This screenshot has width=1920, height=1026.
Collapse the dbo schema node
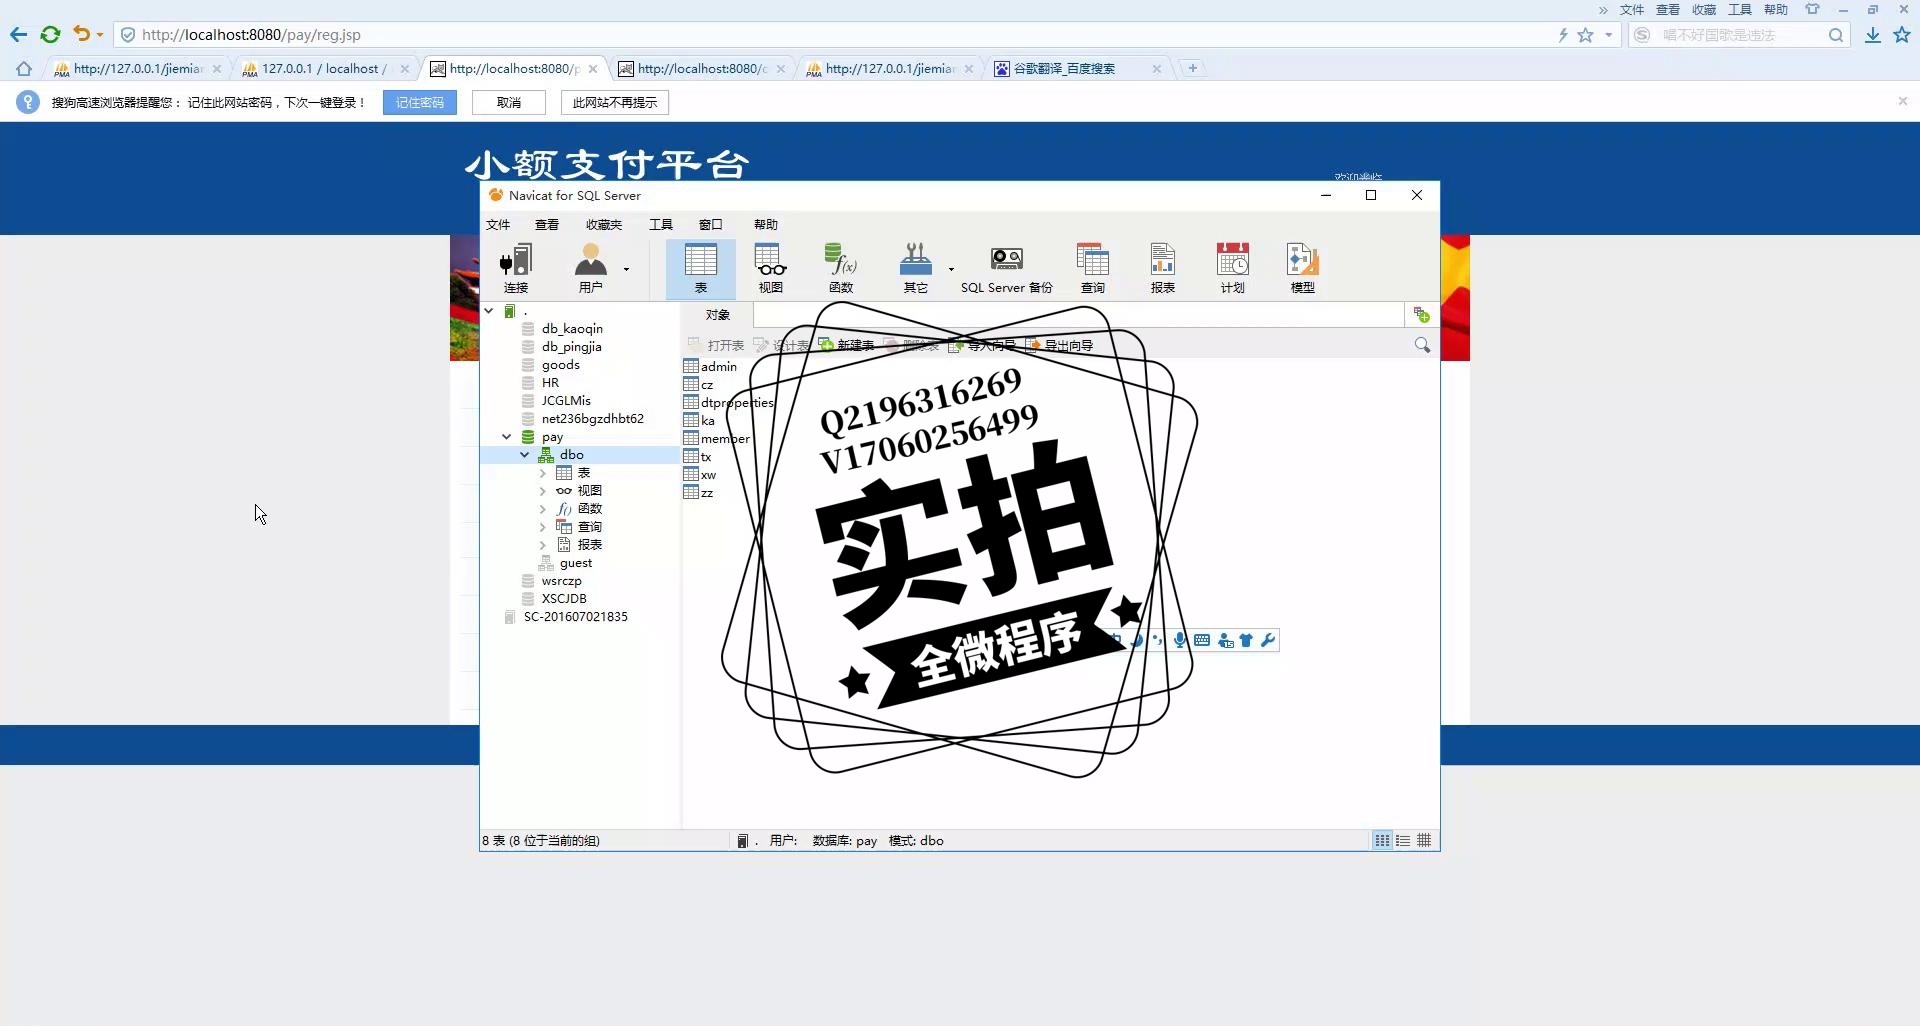click(x=524, y=455)
